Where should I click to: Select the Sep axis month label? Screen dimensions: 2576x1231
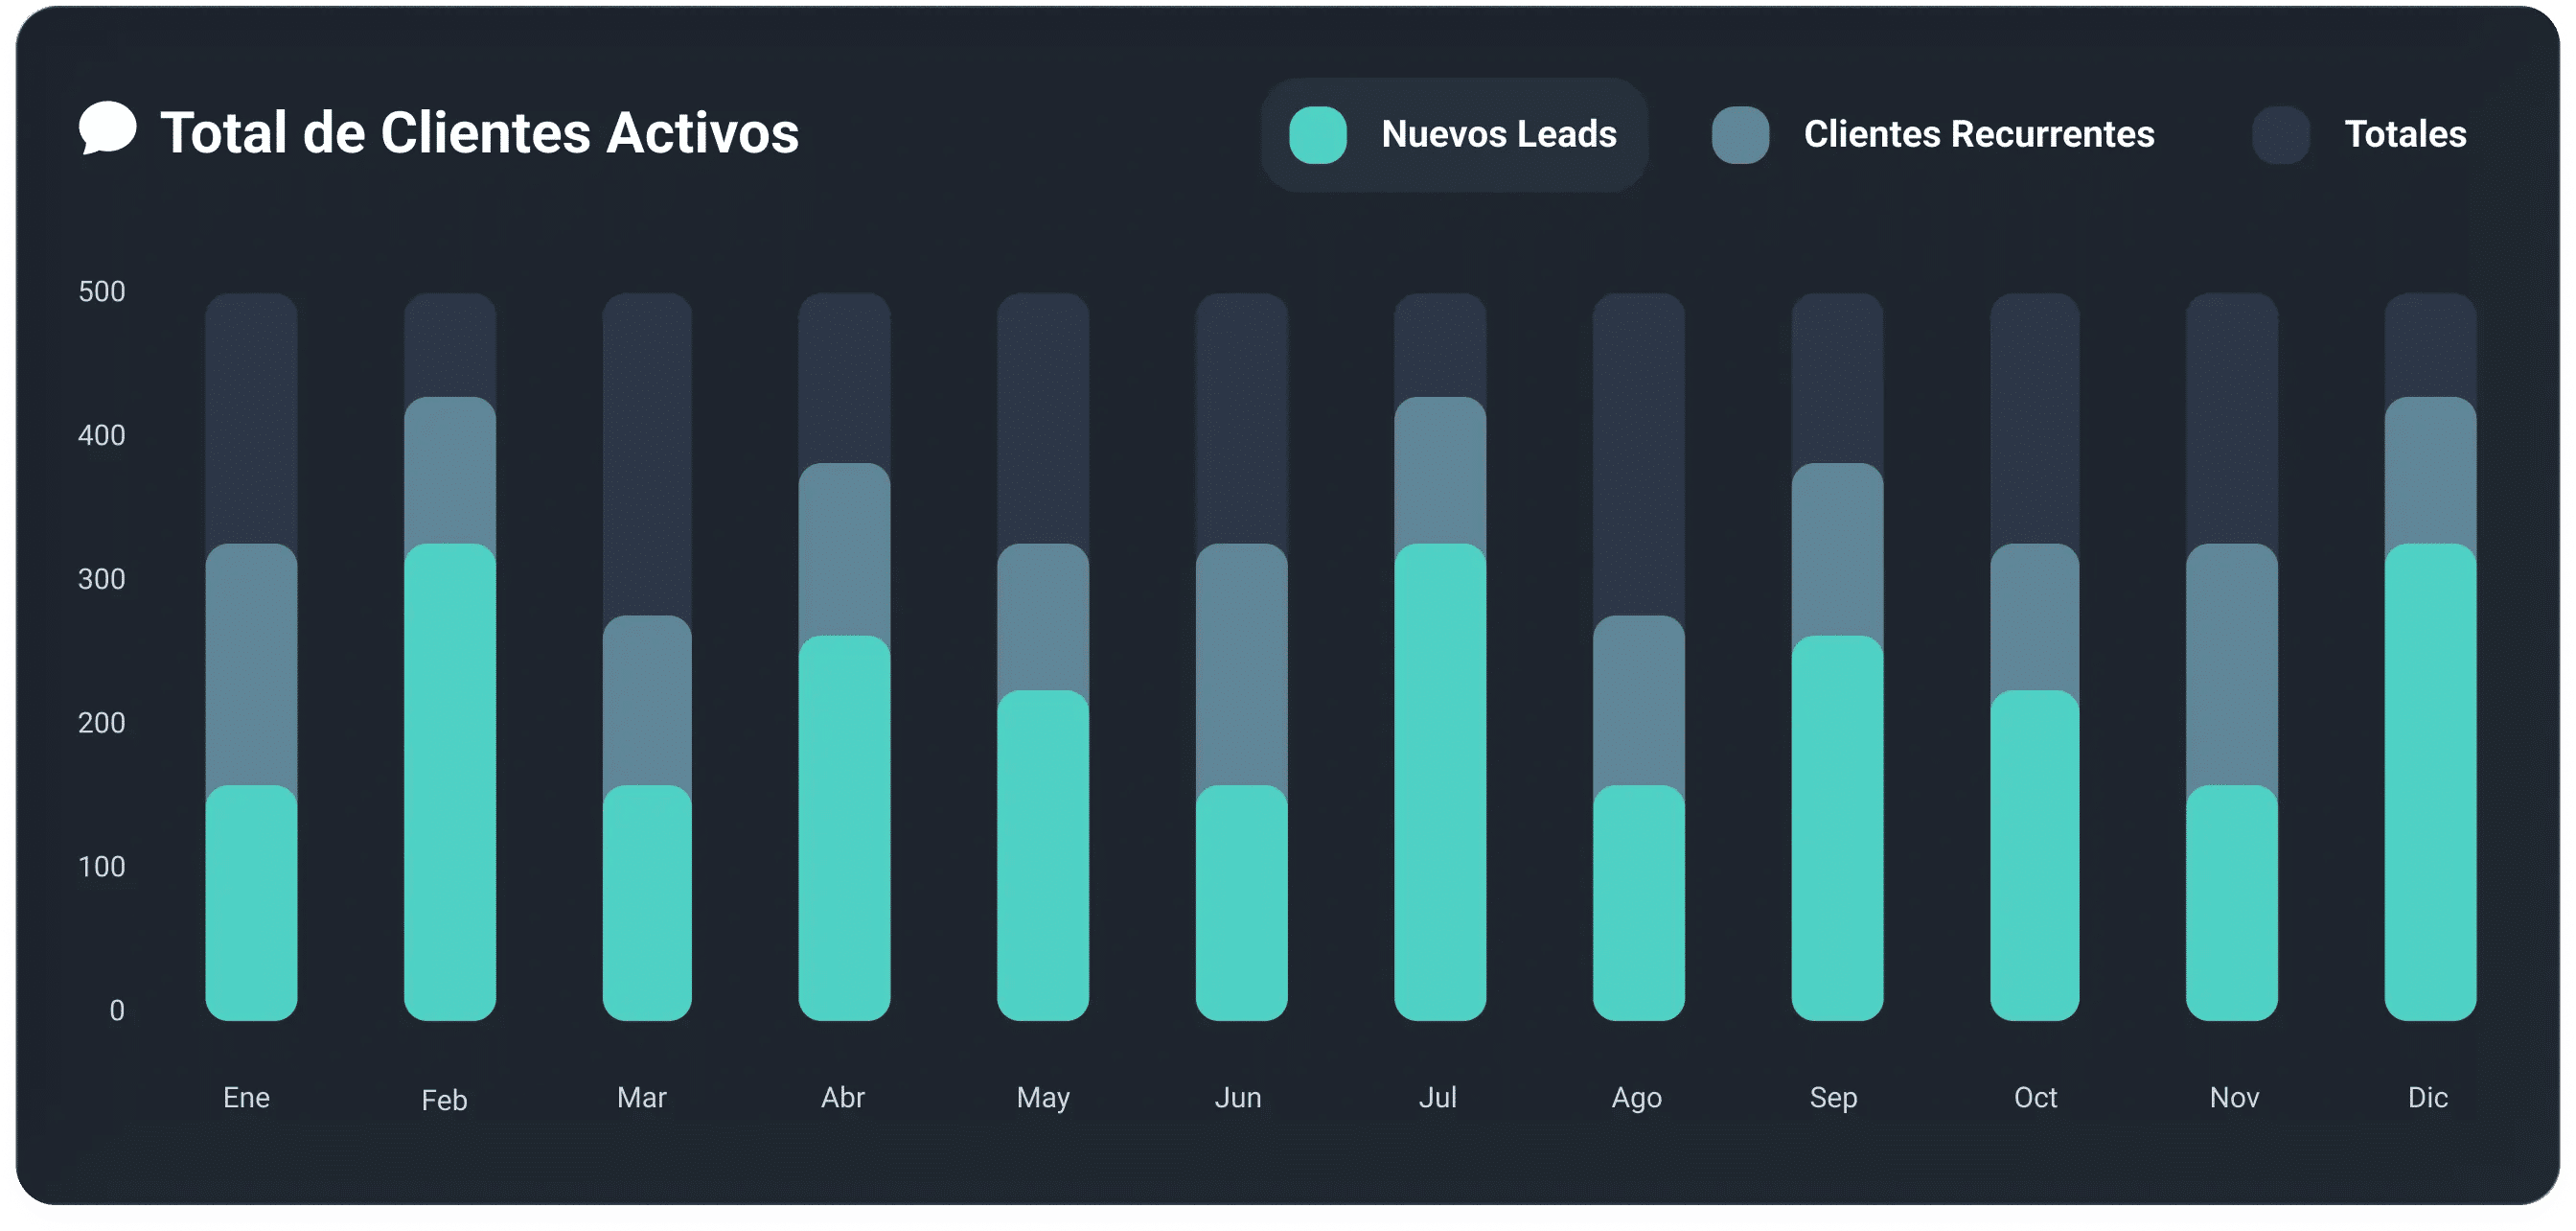(1833, 1098)
